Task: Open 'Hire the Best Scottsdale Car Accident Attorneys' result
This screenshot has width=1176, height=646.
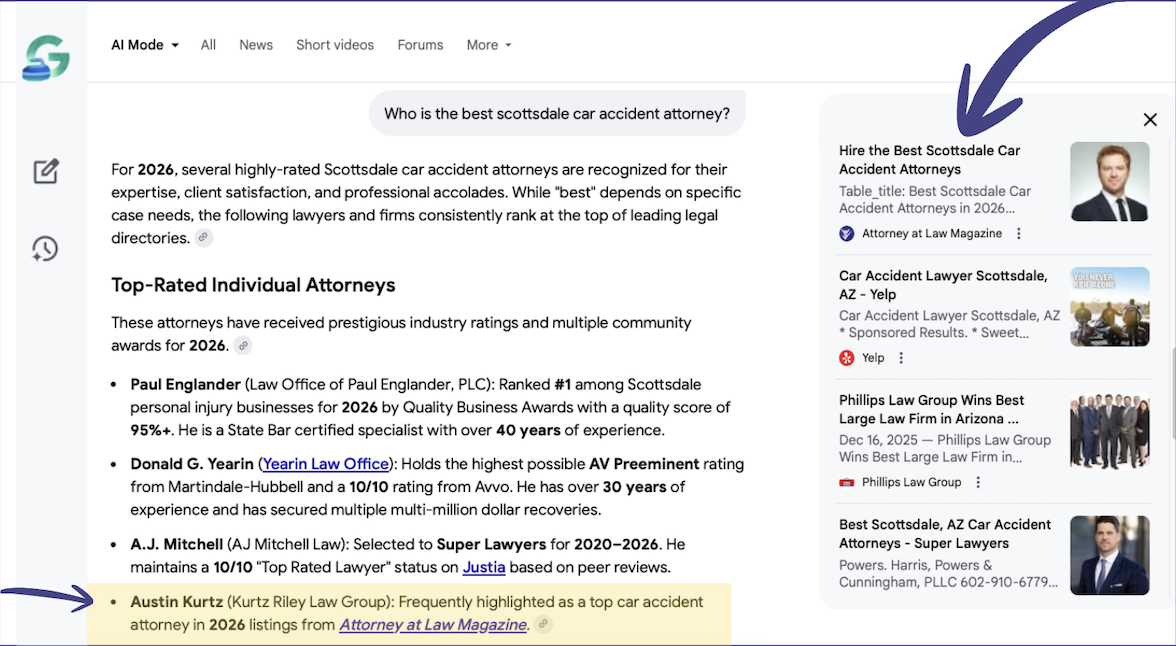Action: pos(929,160)
